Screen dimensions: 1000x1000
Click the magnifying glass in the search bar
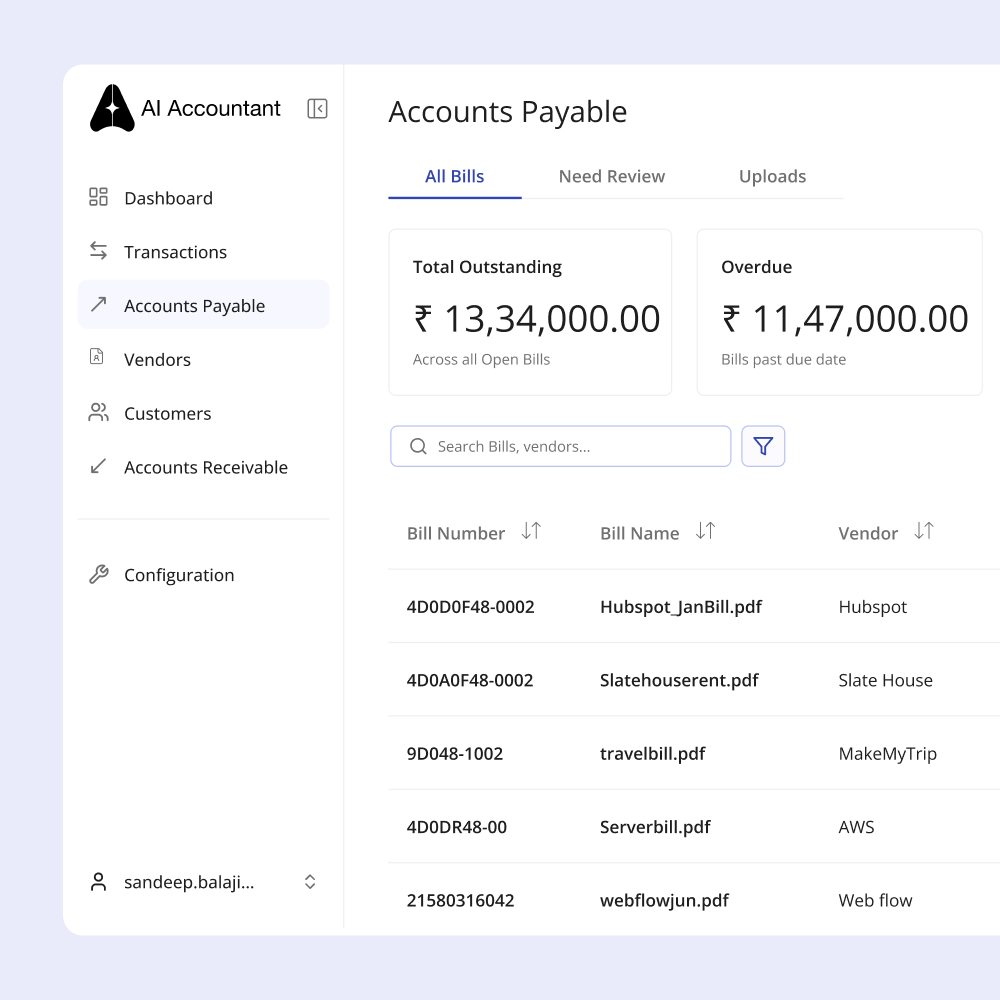418,446
